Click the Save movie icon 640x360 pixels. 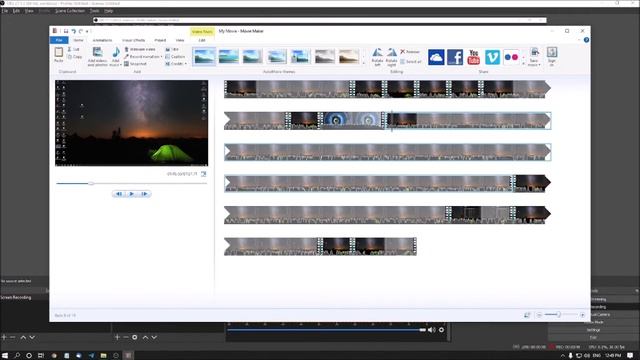point(534,52)
